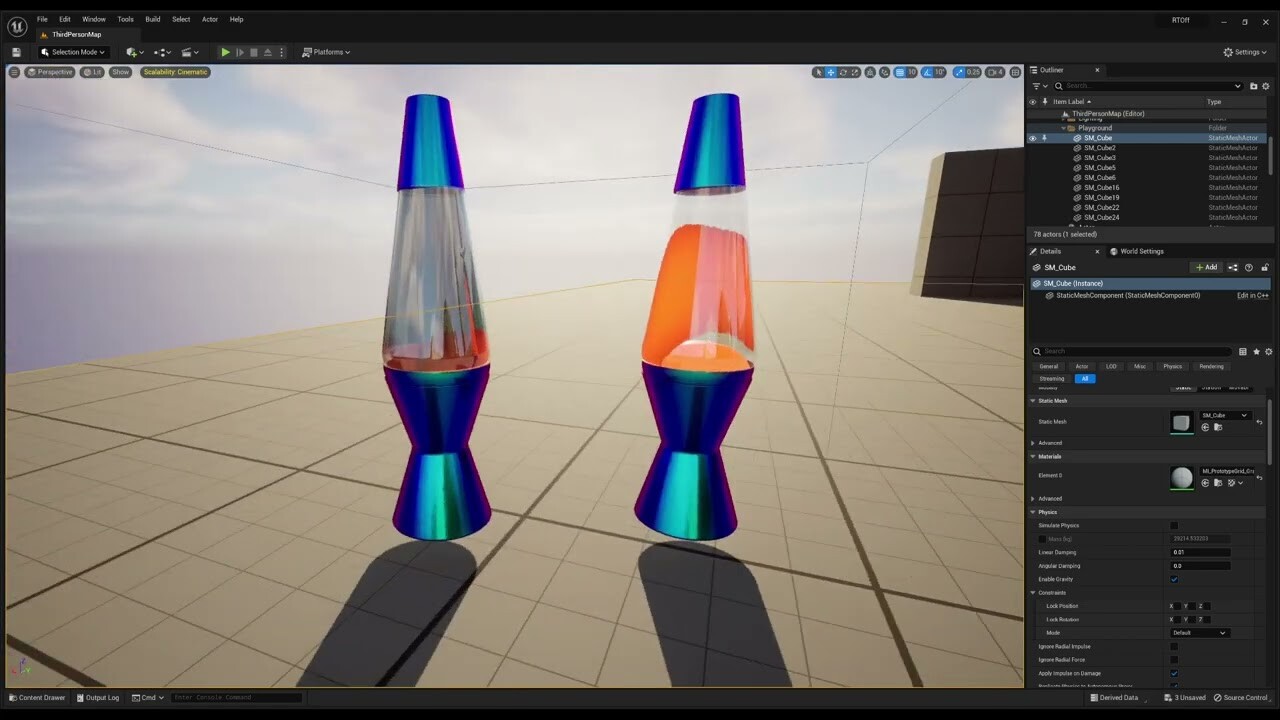The image size is (1280, 720).
Task: Disable Enable Gravity checkbox
Action: click(1174, 579)
